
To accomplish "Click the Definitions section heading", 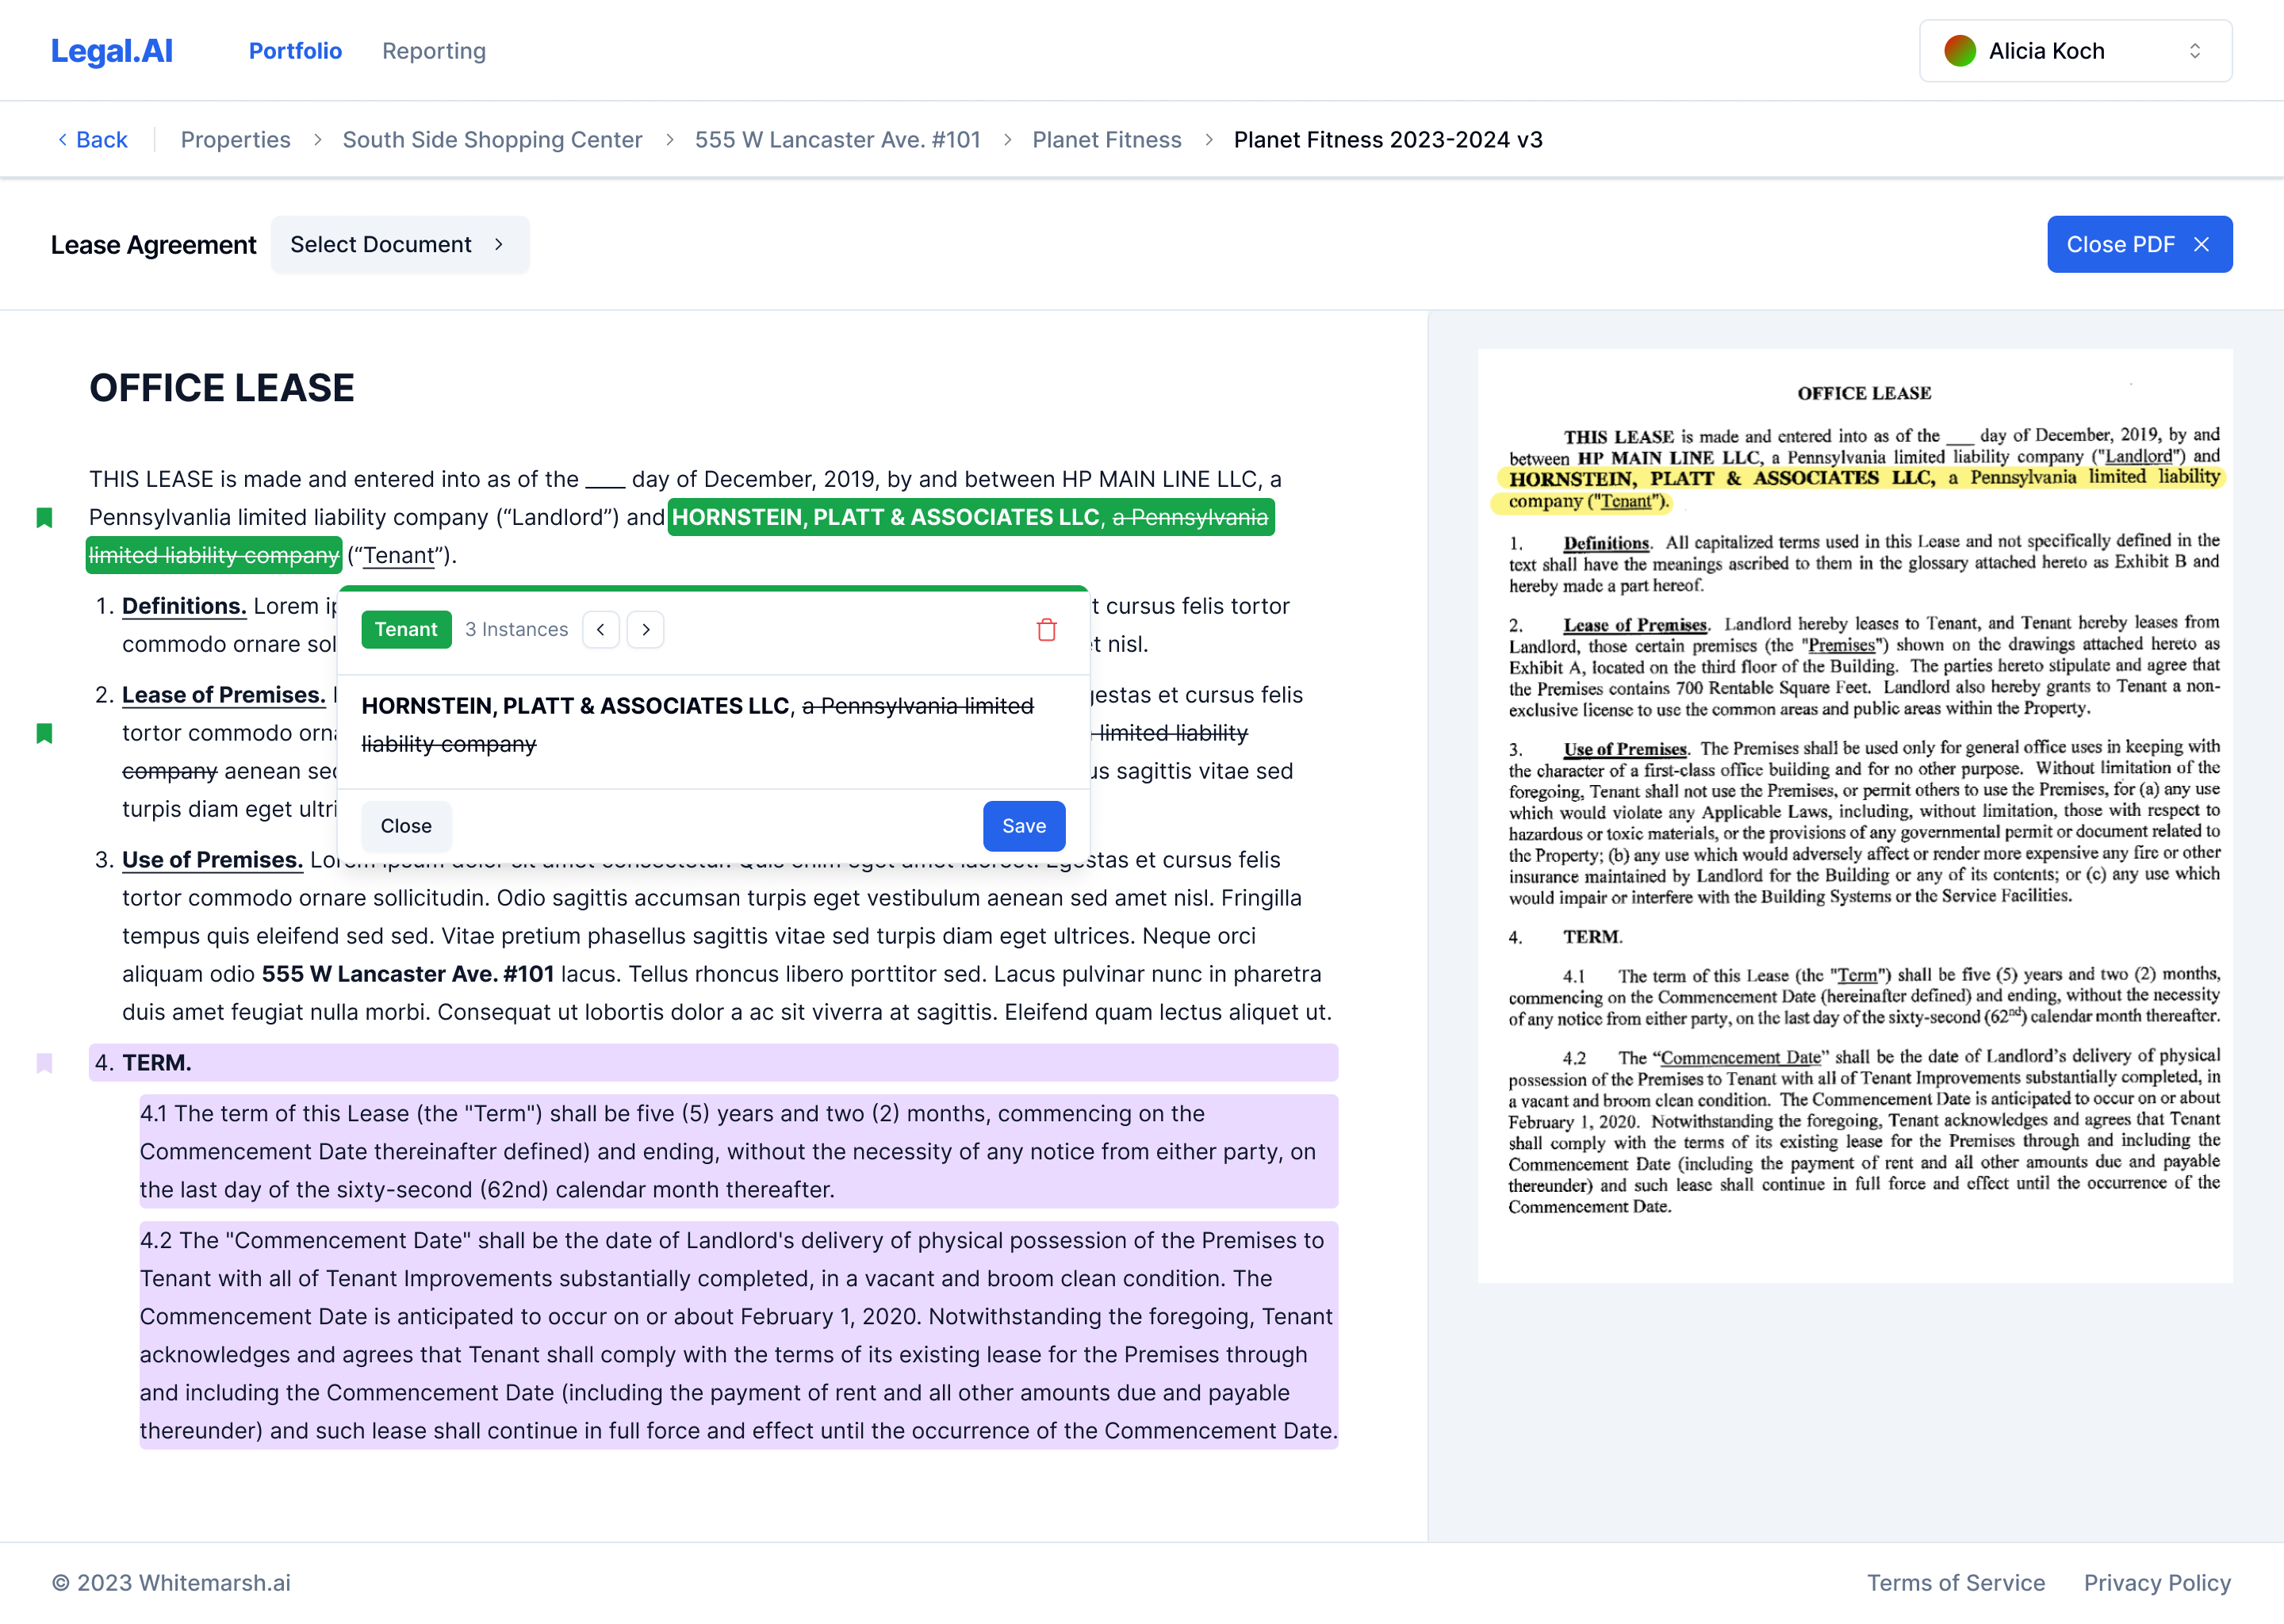I will (x=184, y=607).
